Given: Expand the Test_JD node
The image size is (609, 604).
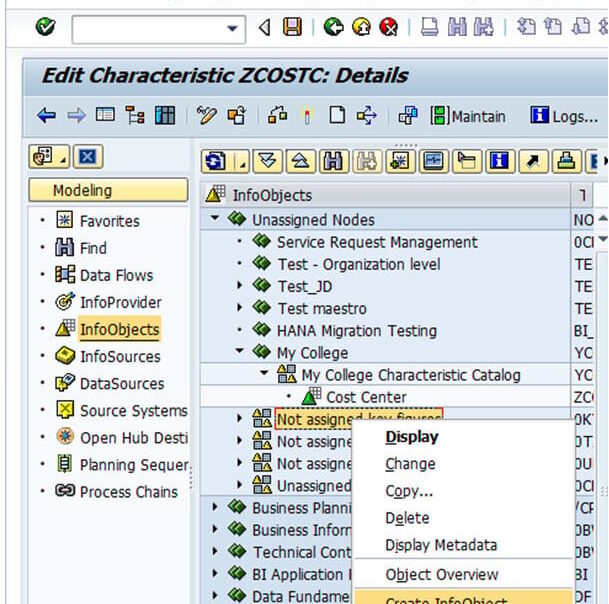Looking at the screenshot, I should (240, 286).
